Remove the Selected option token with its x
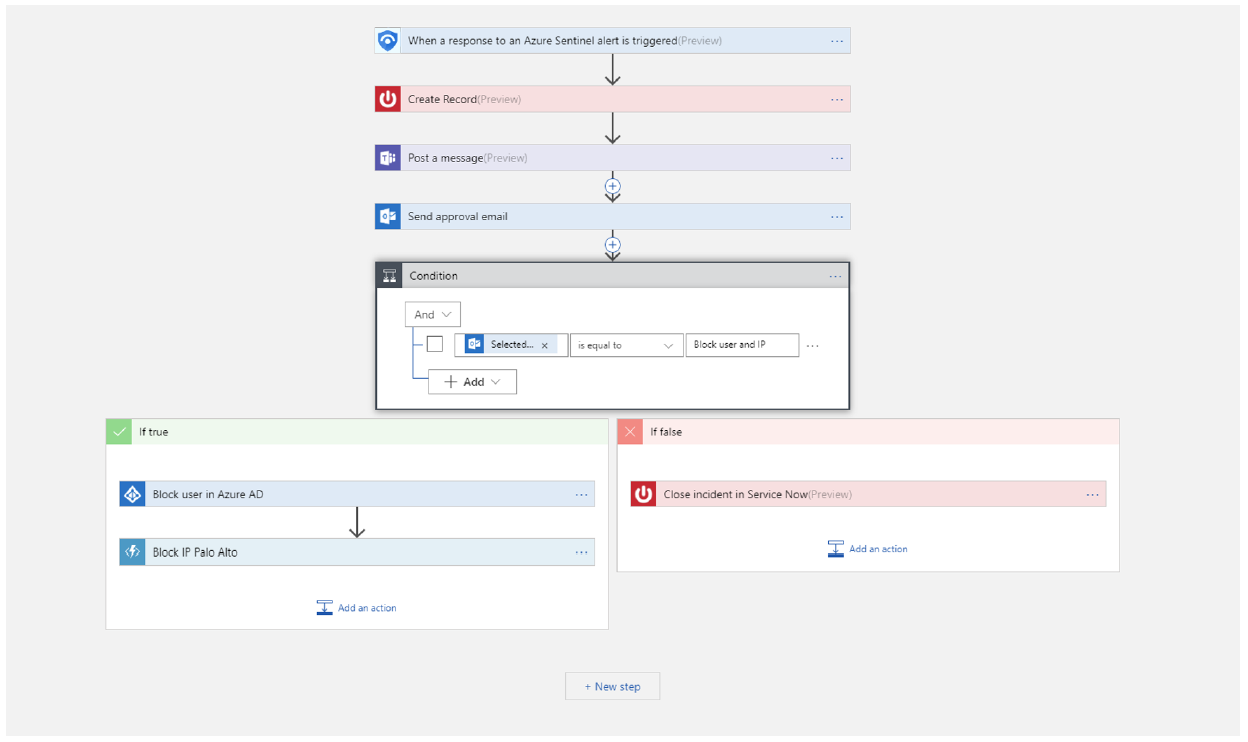1248x742 pixels. pyautogui.click(x=545, y=345)
